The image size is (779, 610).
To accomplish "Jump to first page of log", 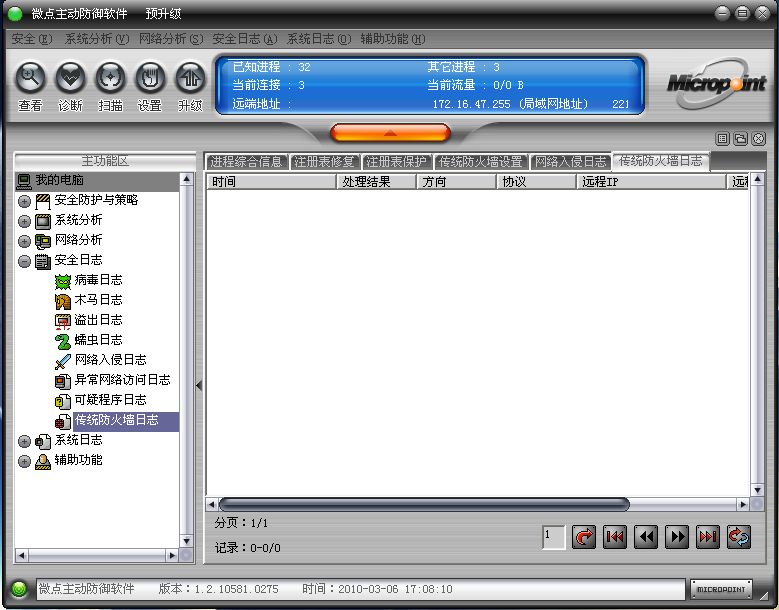I will 615,537.
